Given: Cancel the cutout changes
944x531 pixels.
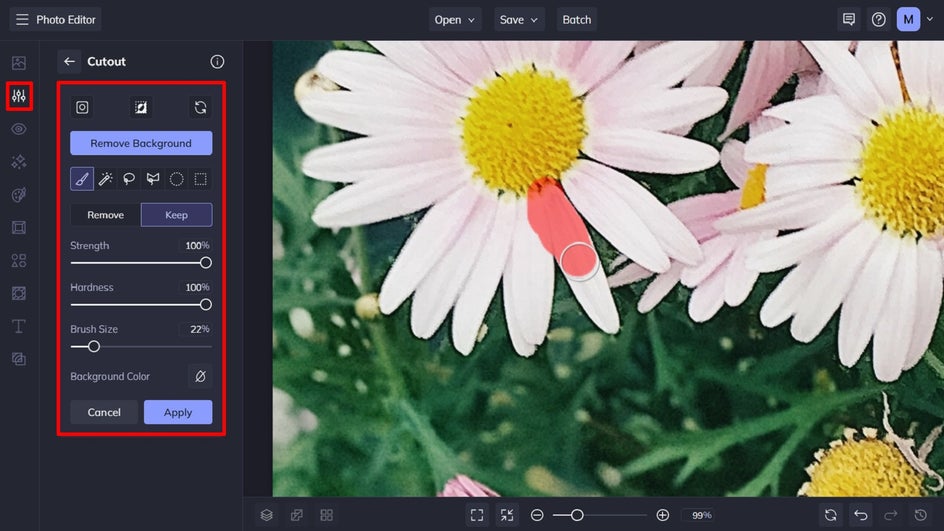Looking at the screenshot, I should tap(104, 412).
